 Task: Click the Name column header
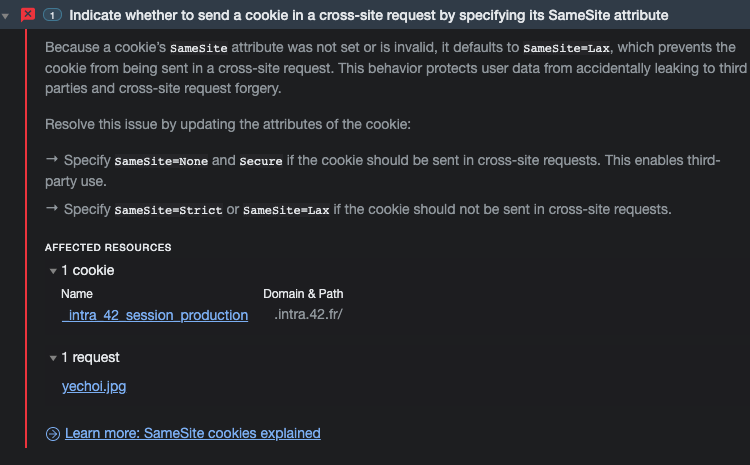76,294
